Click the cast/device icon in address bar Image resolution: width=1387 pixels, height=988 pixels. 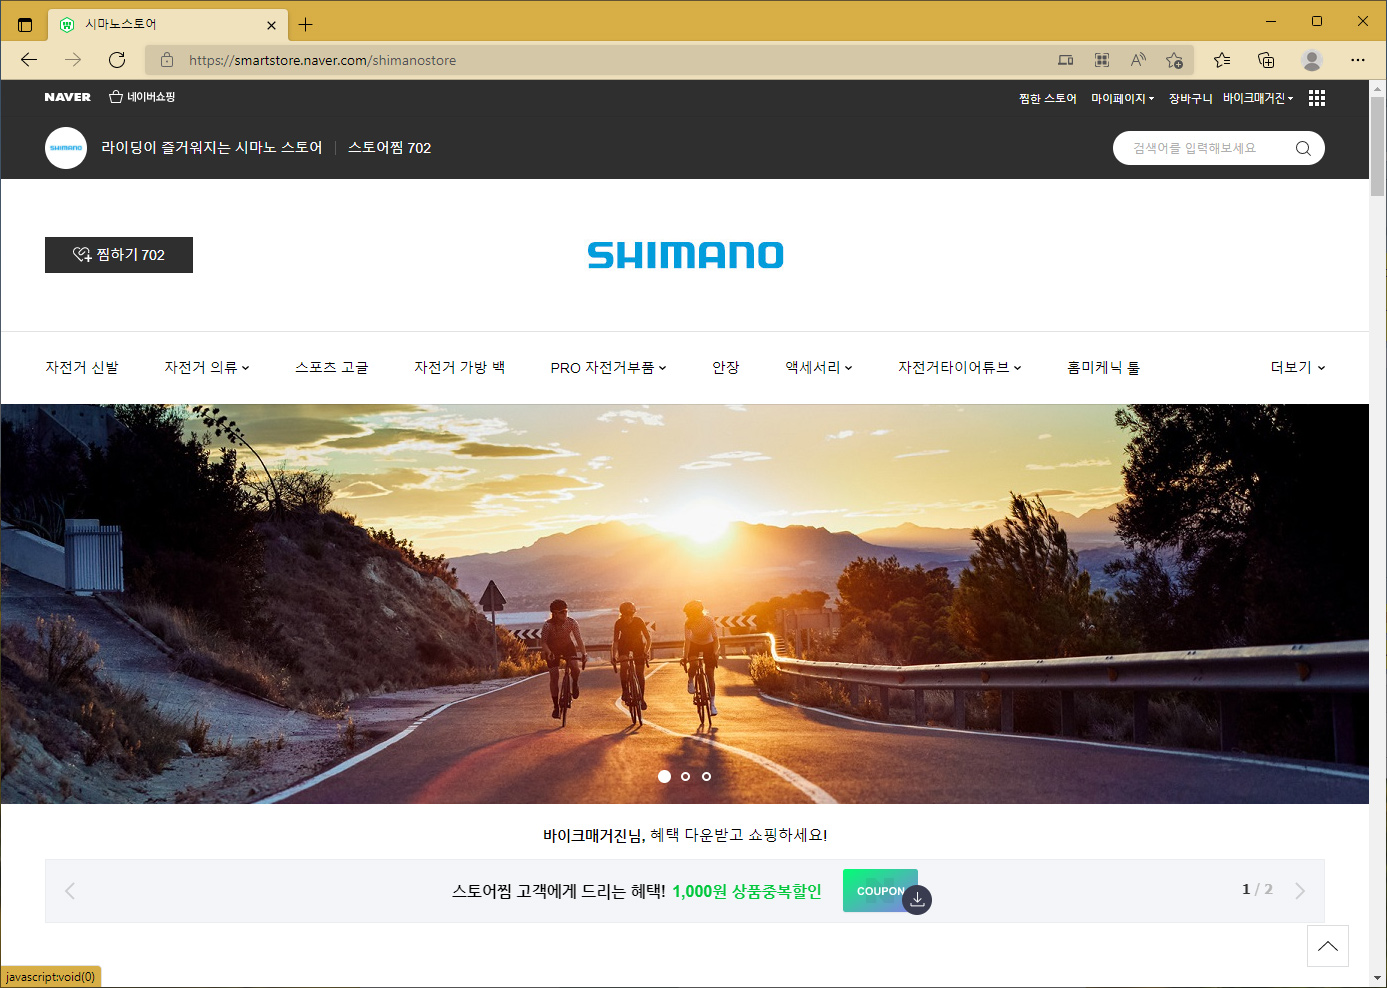click(x=1066, y=60)
